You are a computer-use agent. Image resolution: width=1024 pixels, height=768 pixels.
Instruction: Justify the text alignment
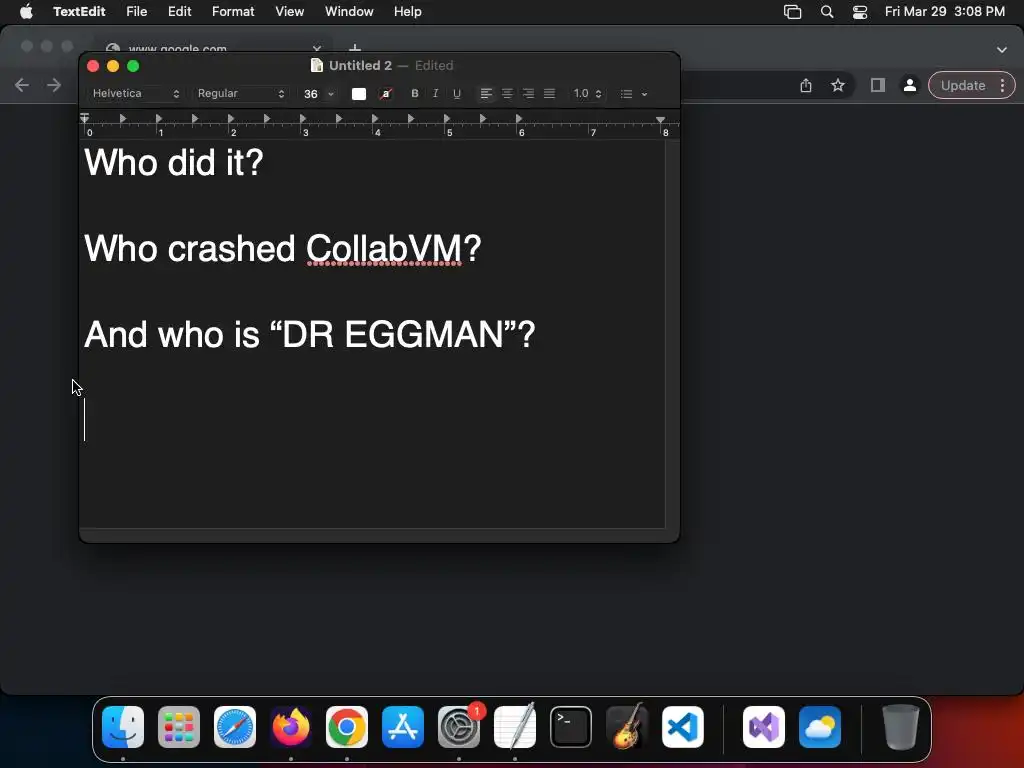[x=550, y=93]
